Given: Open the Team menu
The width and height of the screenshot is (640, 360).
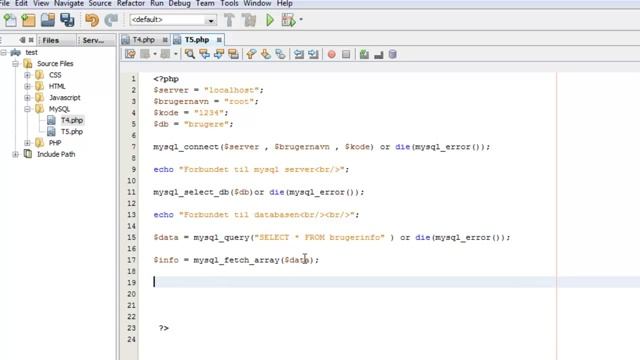Looking at the screenshot, I should [x=205, y=3].
